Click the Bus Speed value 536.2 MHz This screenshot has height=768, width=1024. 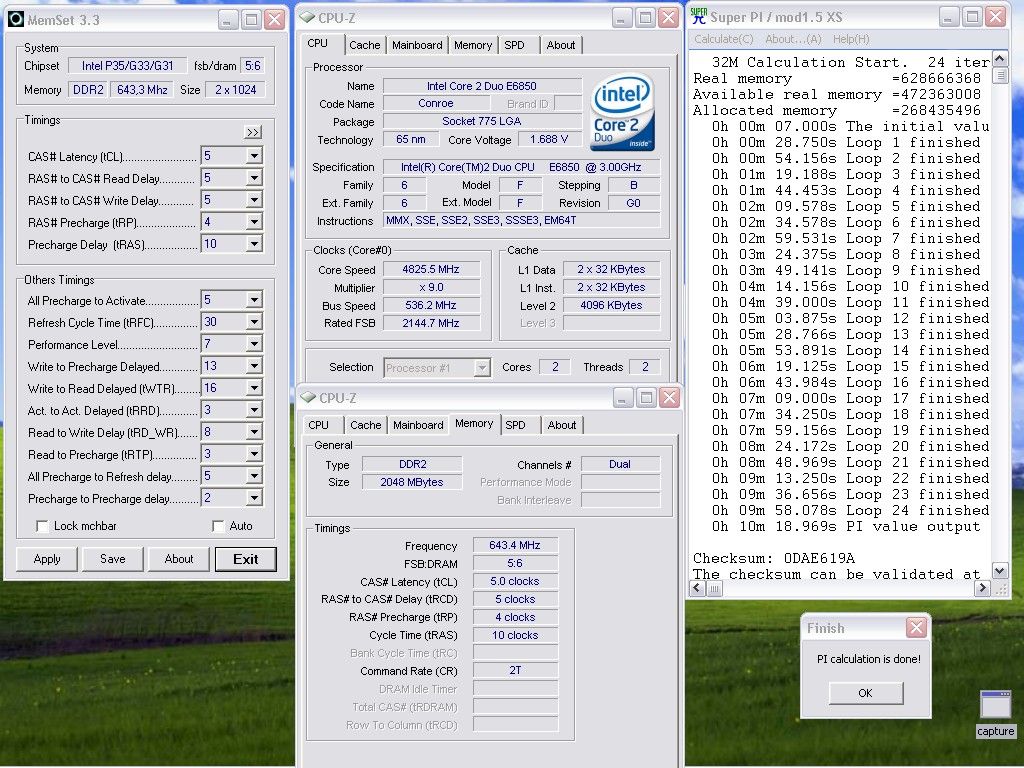(432, 305)
